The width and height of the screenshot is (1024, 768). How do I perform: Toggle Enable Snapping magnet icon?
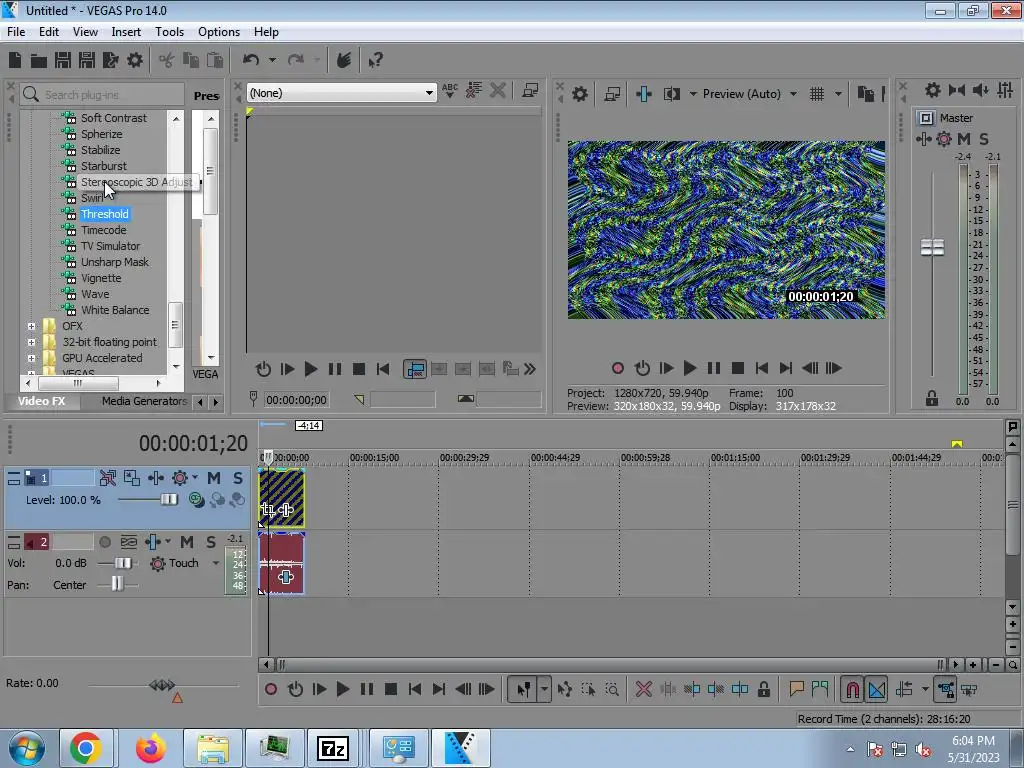coord(852,689)
